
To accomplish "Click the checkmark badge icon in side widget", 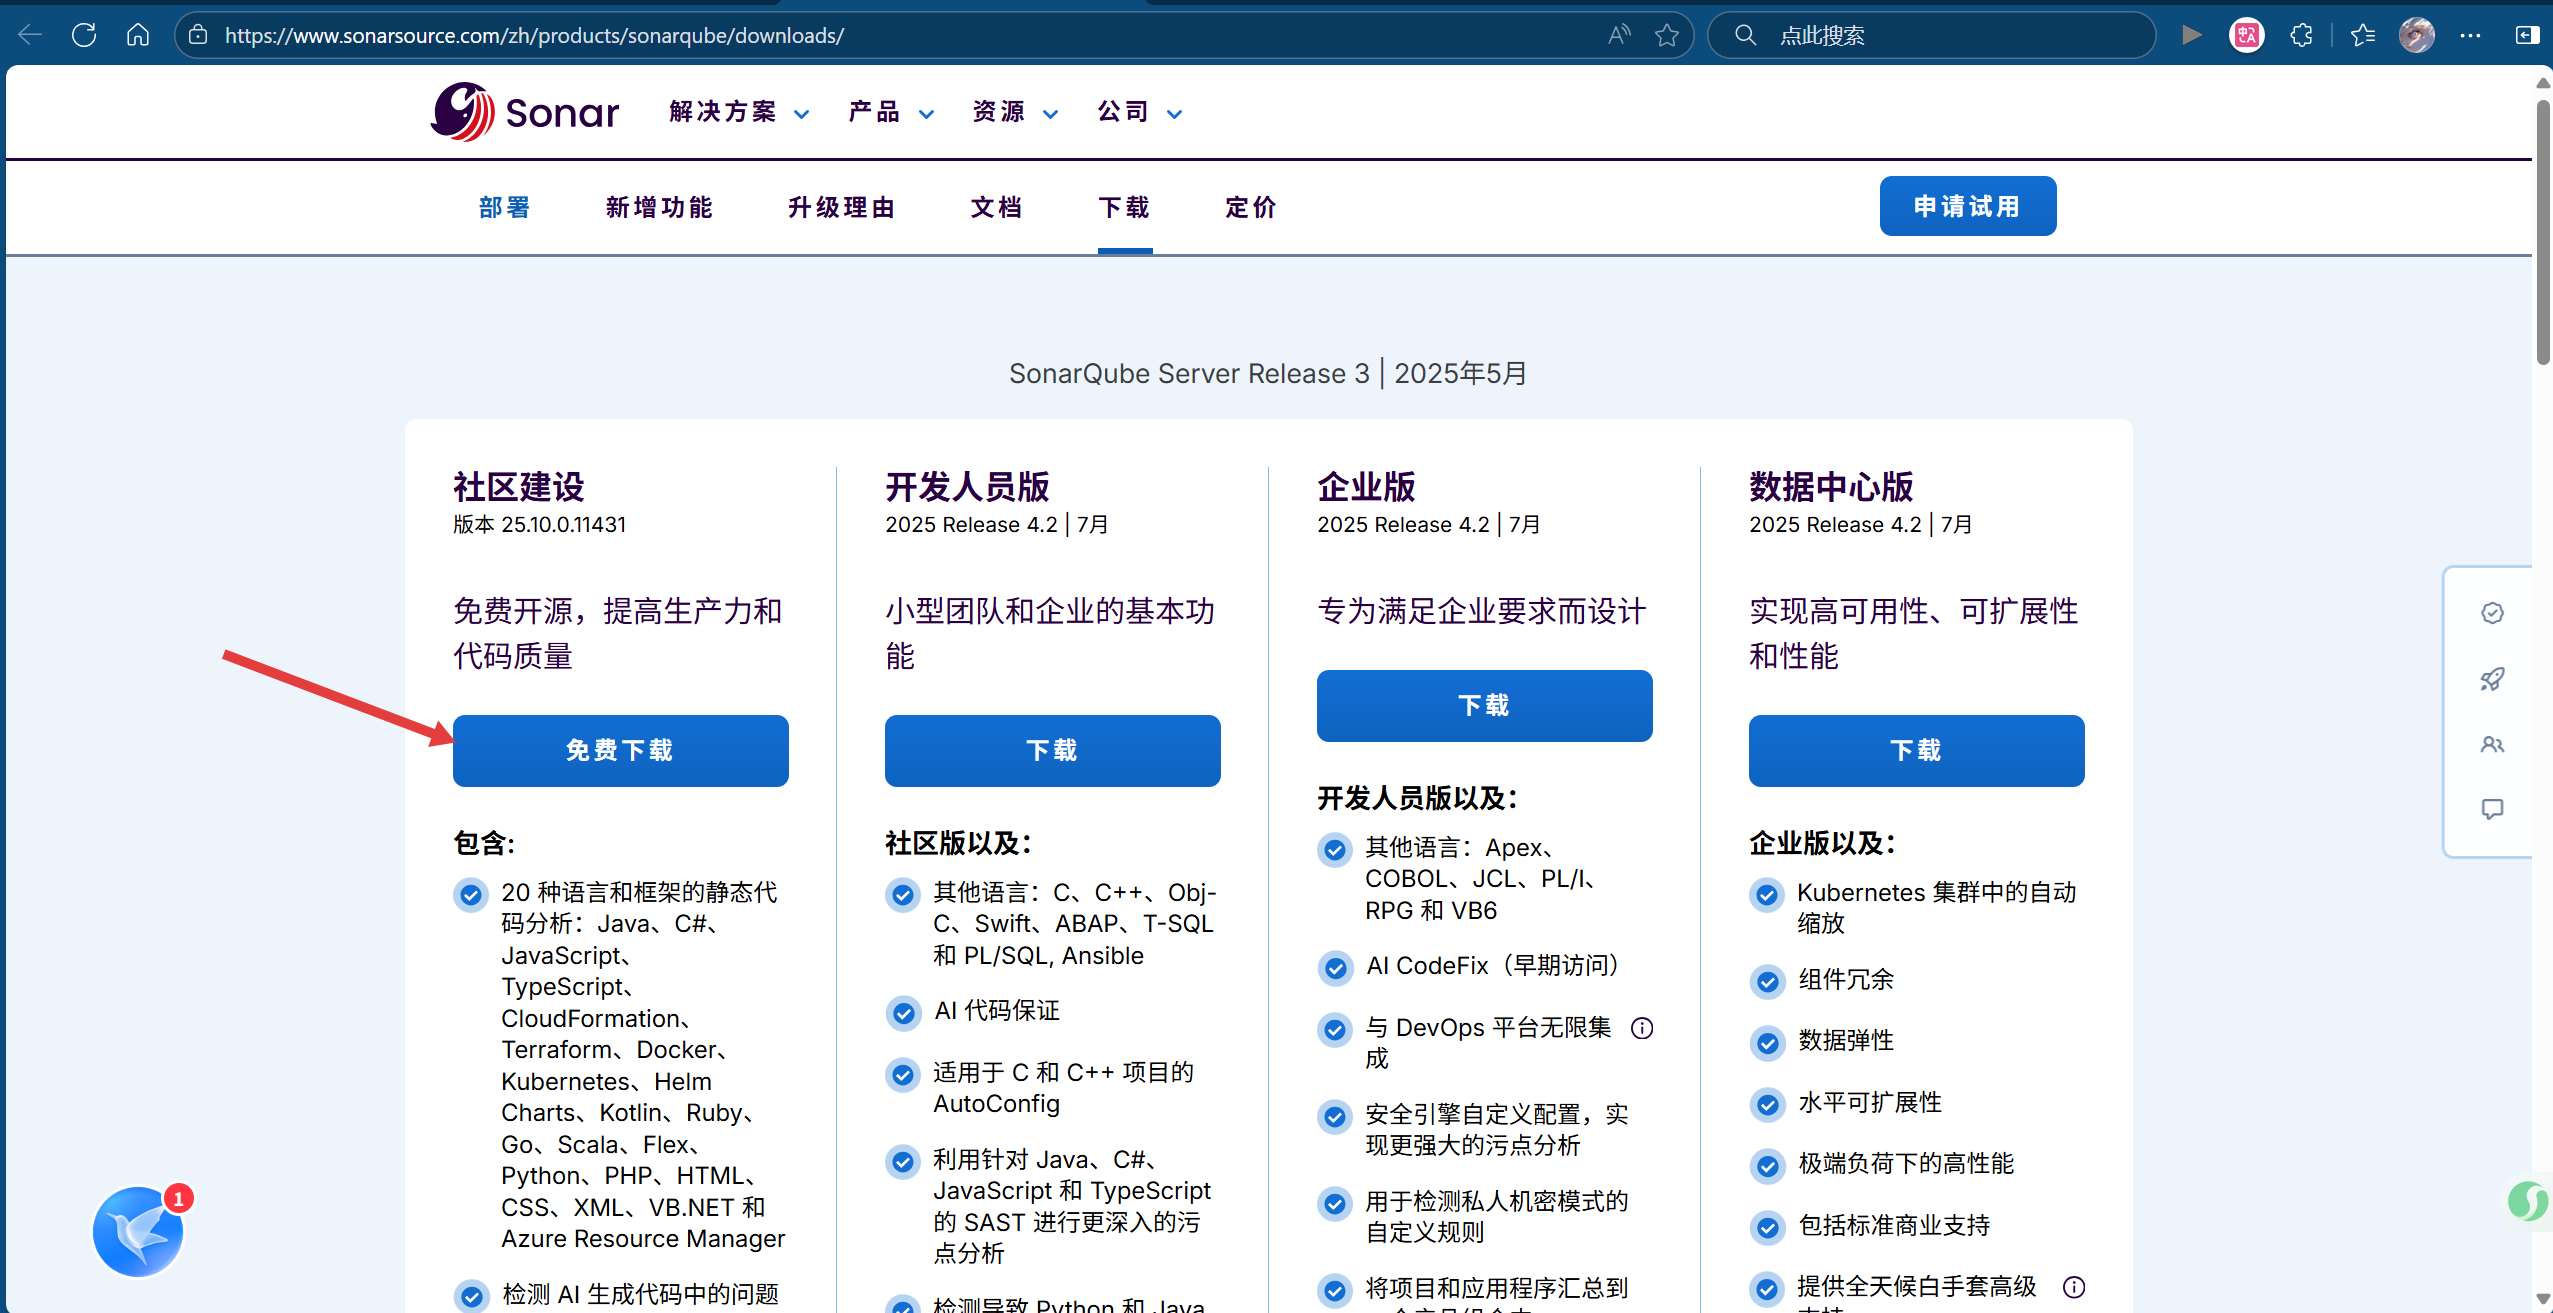I will (2492, 612).
